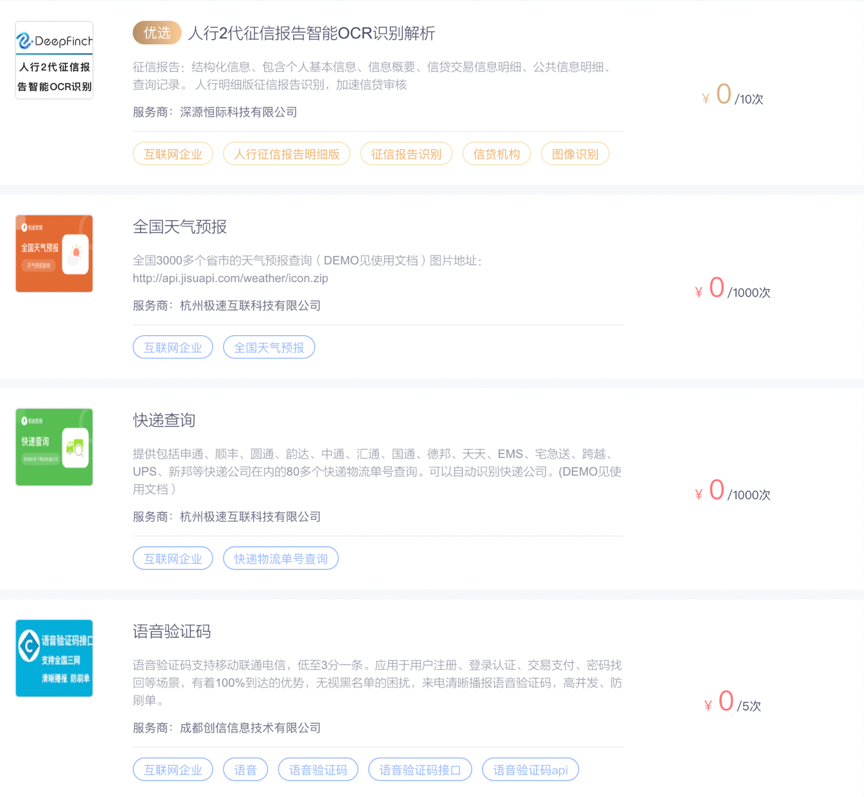864x797 pixels.
Task: Click the 提供包括申通、顺丰 description text
Action: (377, 471)
